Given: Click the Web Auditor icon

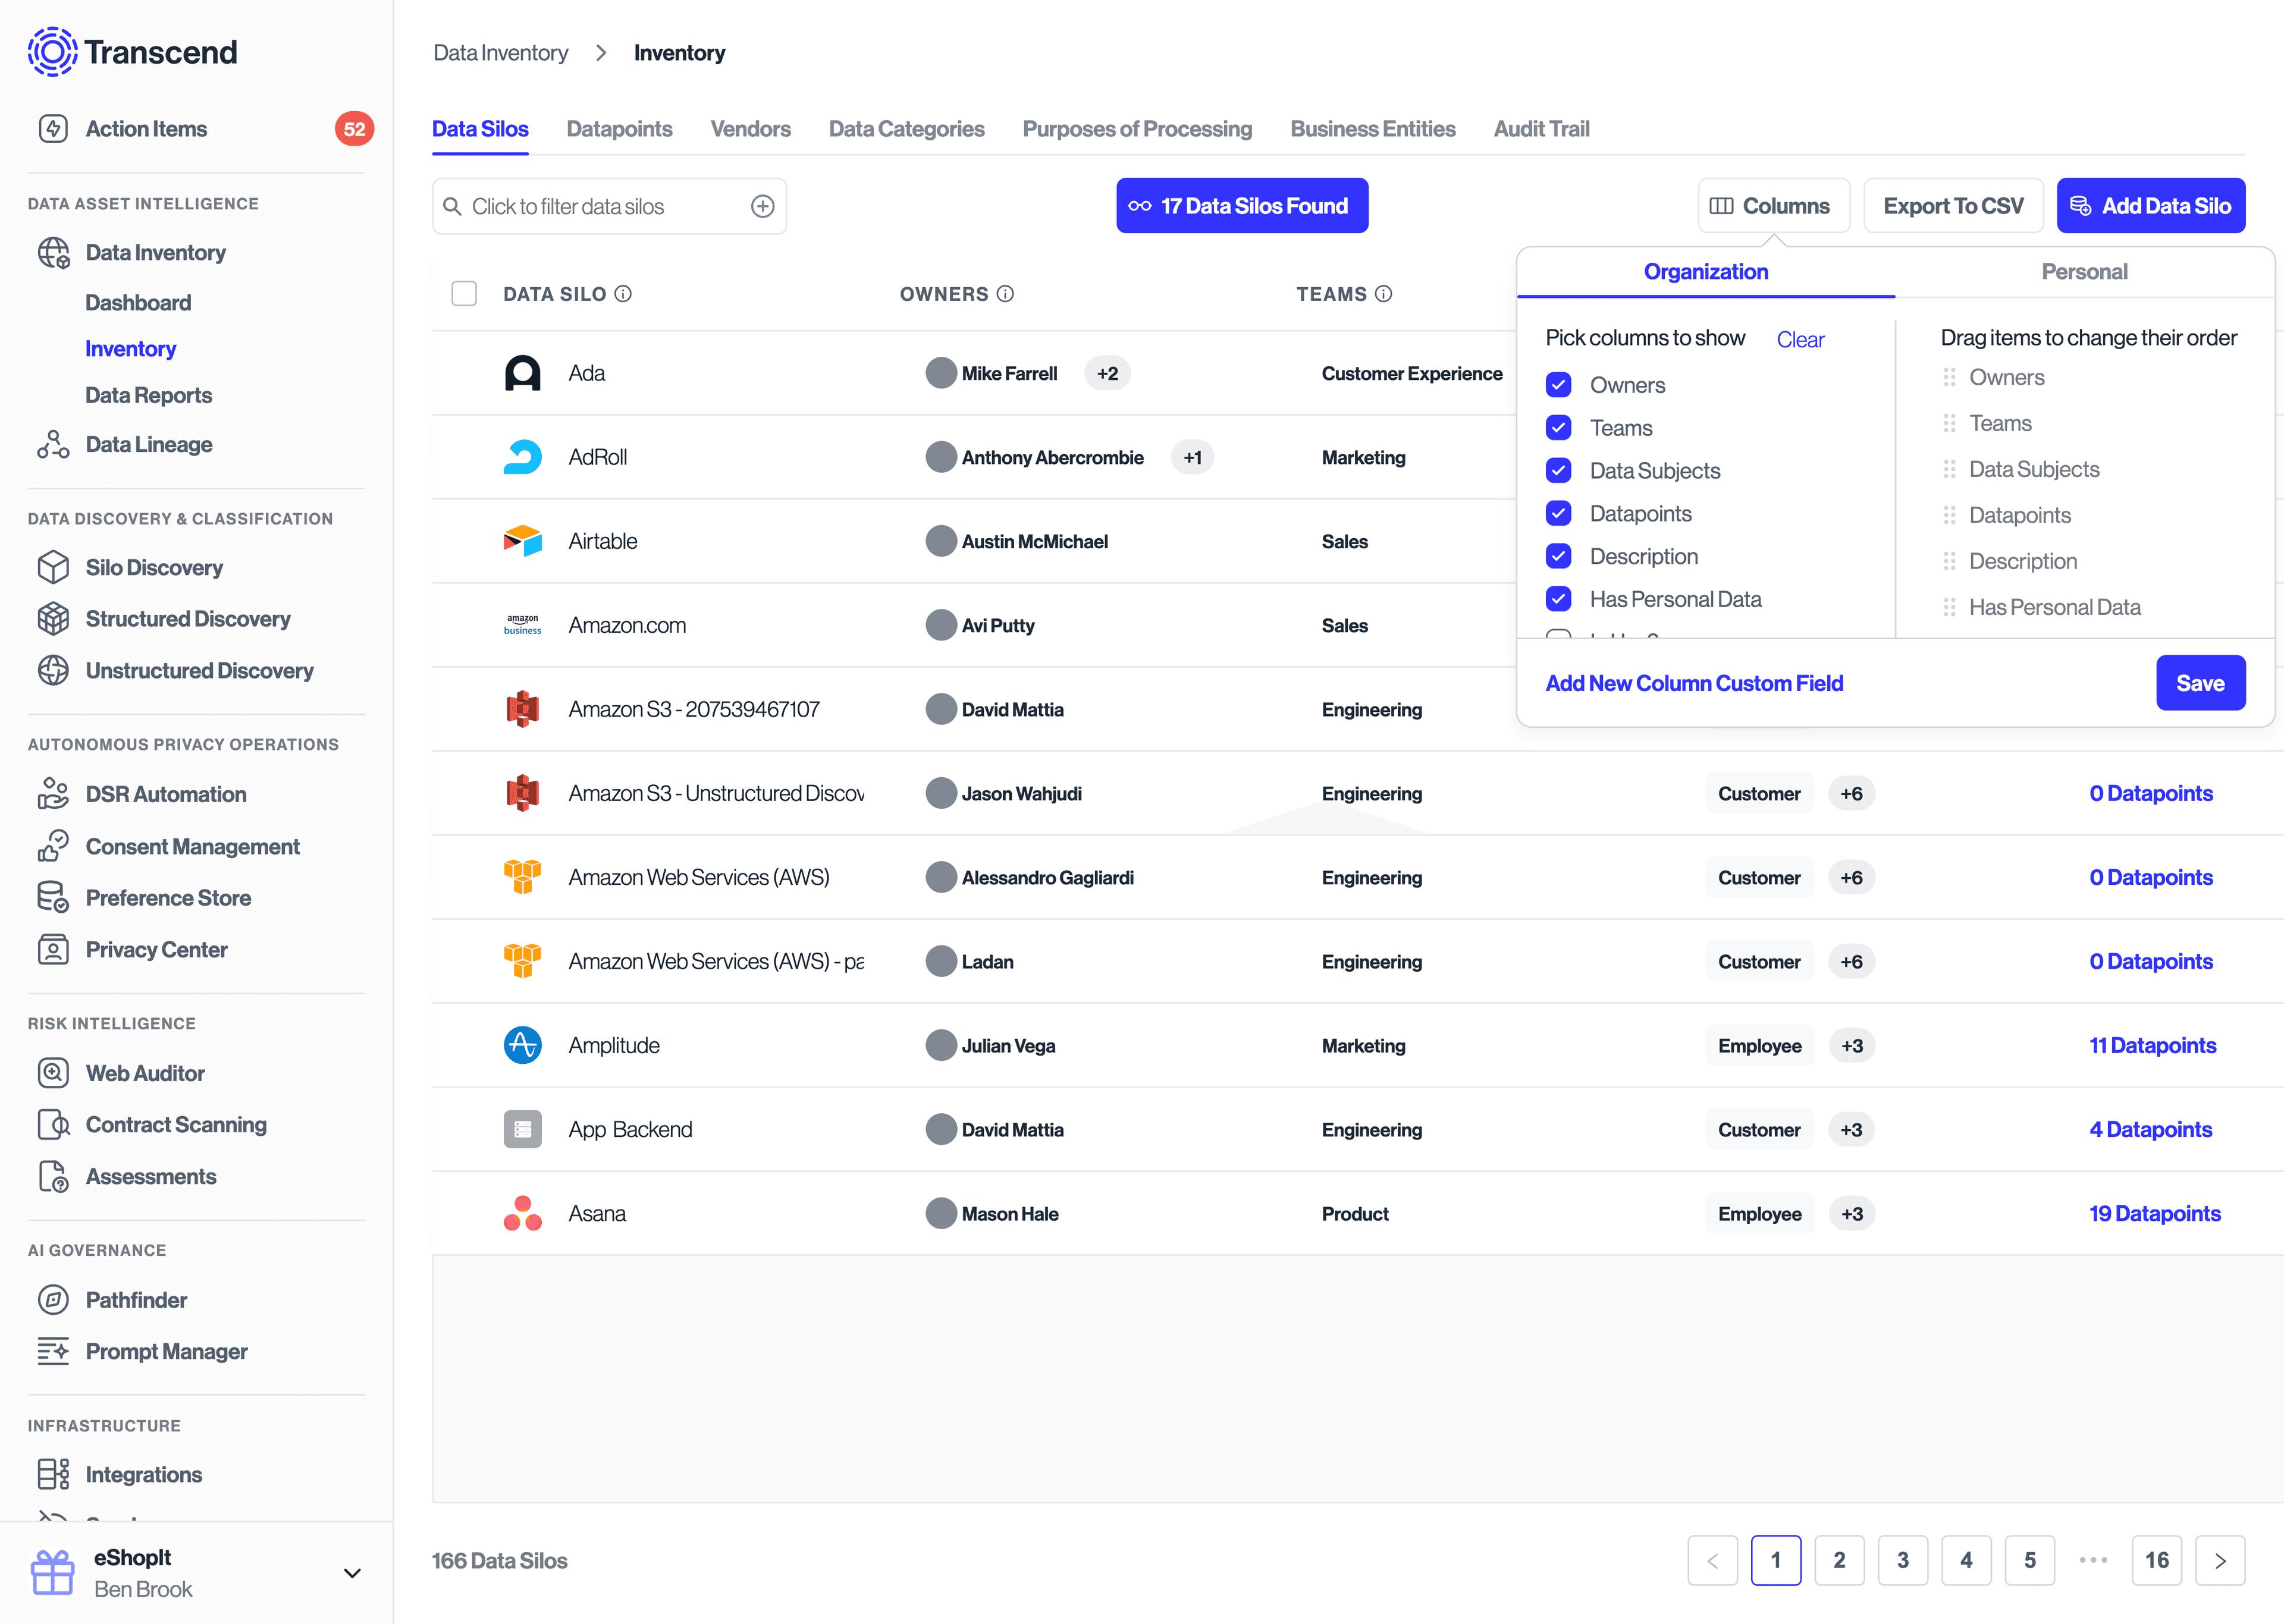Looking at the screenshot, I should tap(53, 1073).
